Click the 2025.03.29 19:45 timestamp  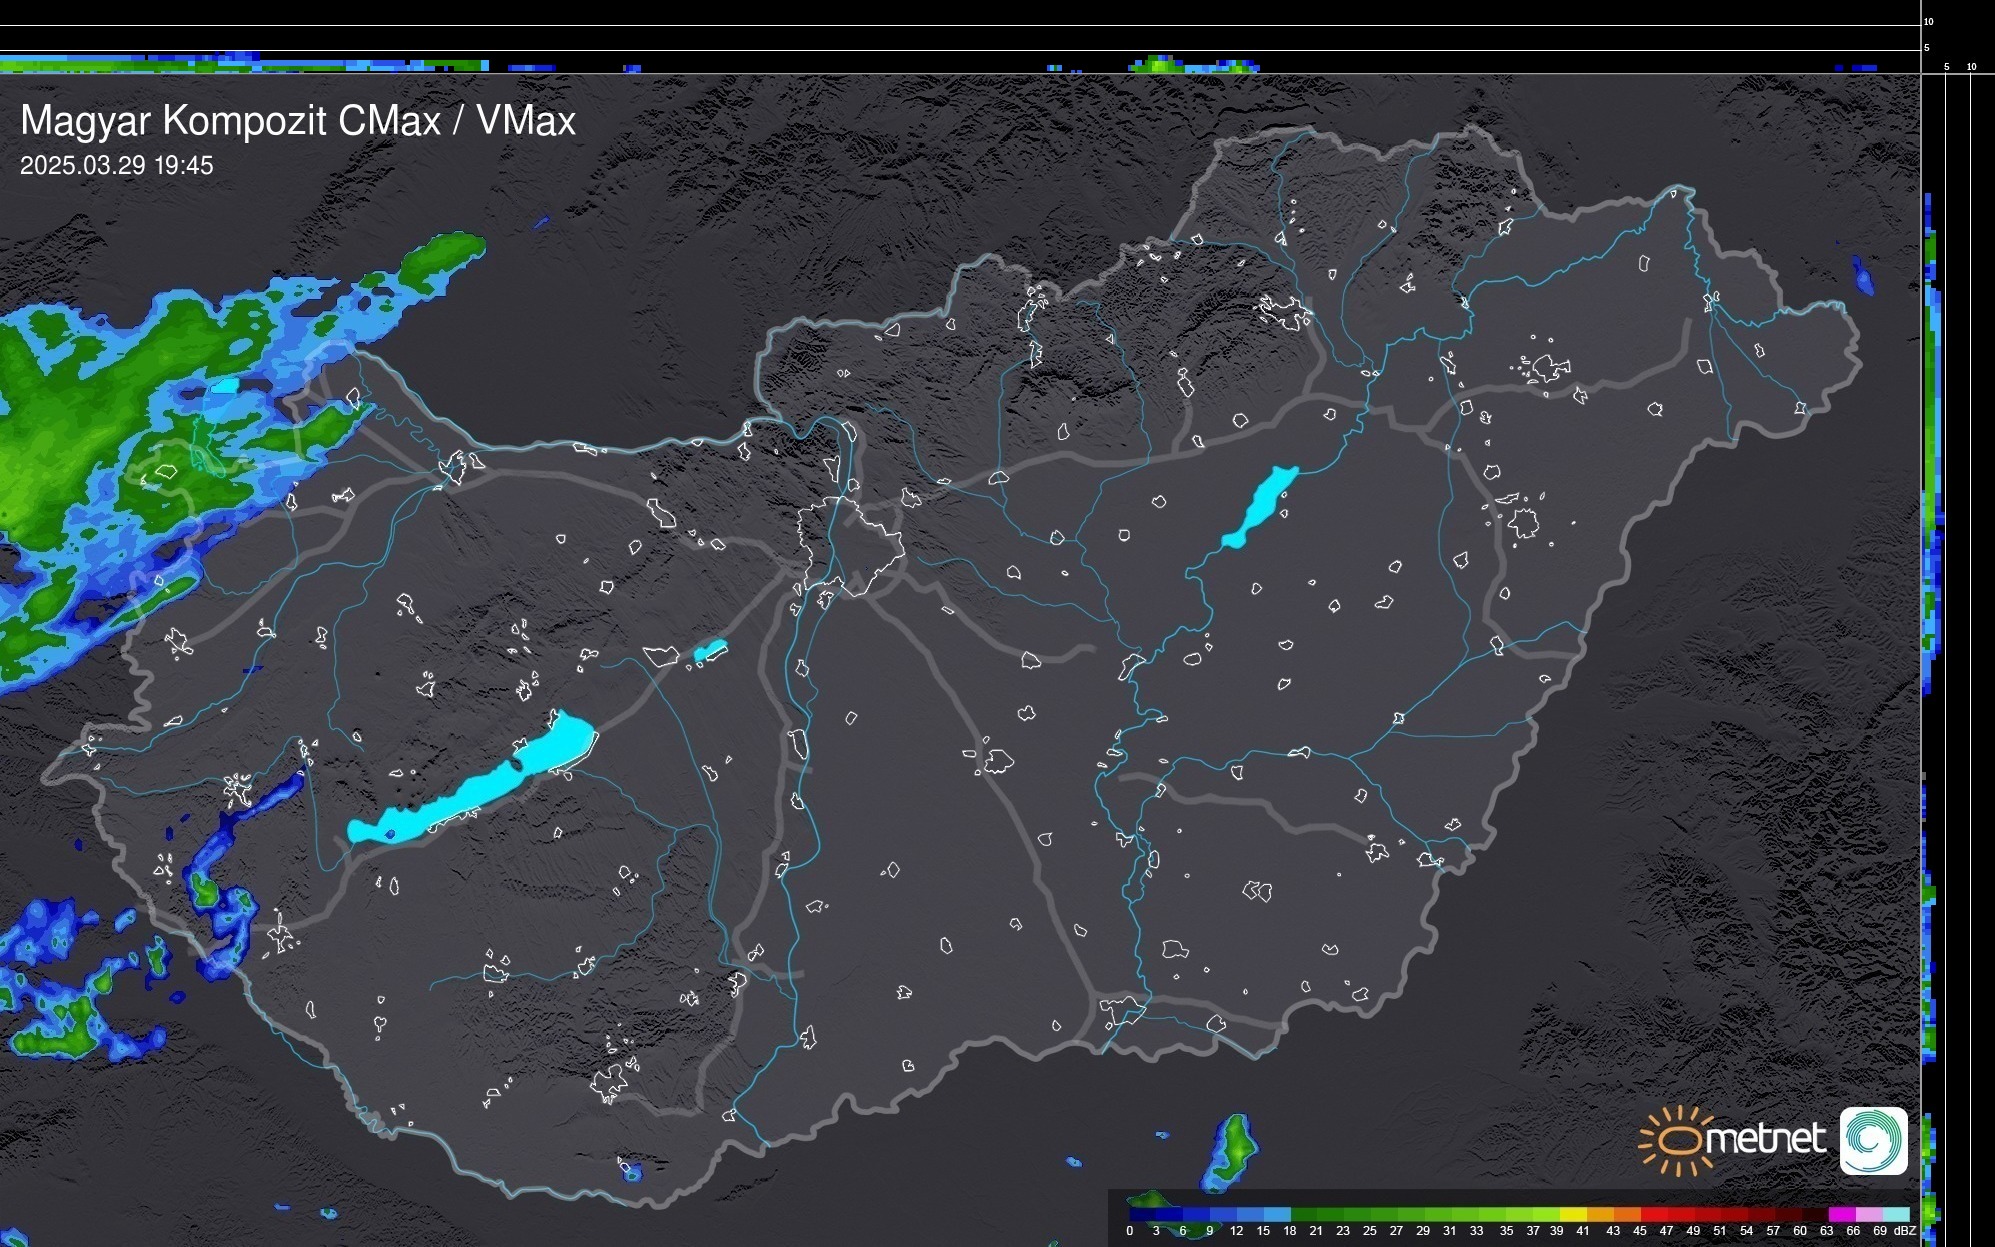coord(117,166)
